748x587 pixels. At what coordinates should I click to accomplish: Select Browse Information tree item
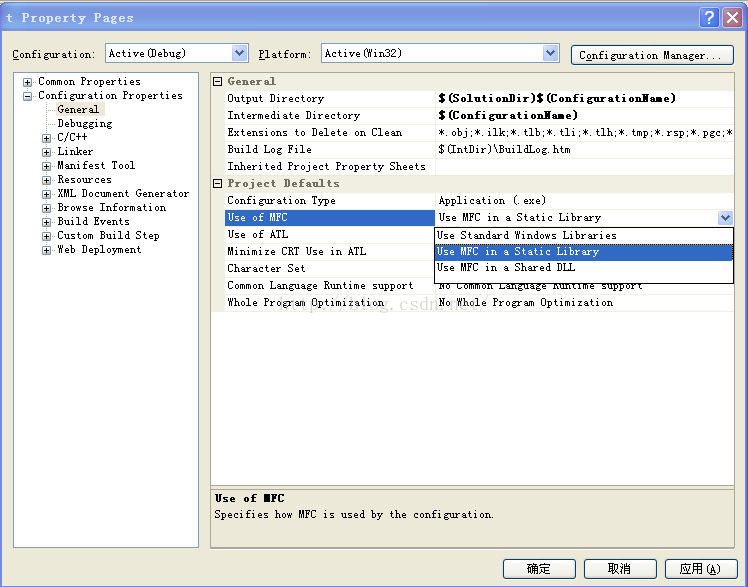point(112,207)
